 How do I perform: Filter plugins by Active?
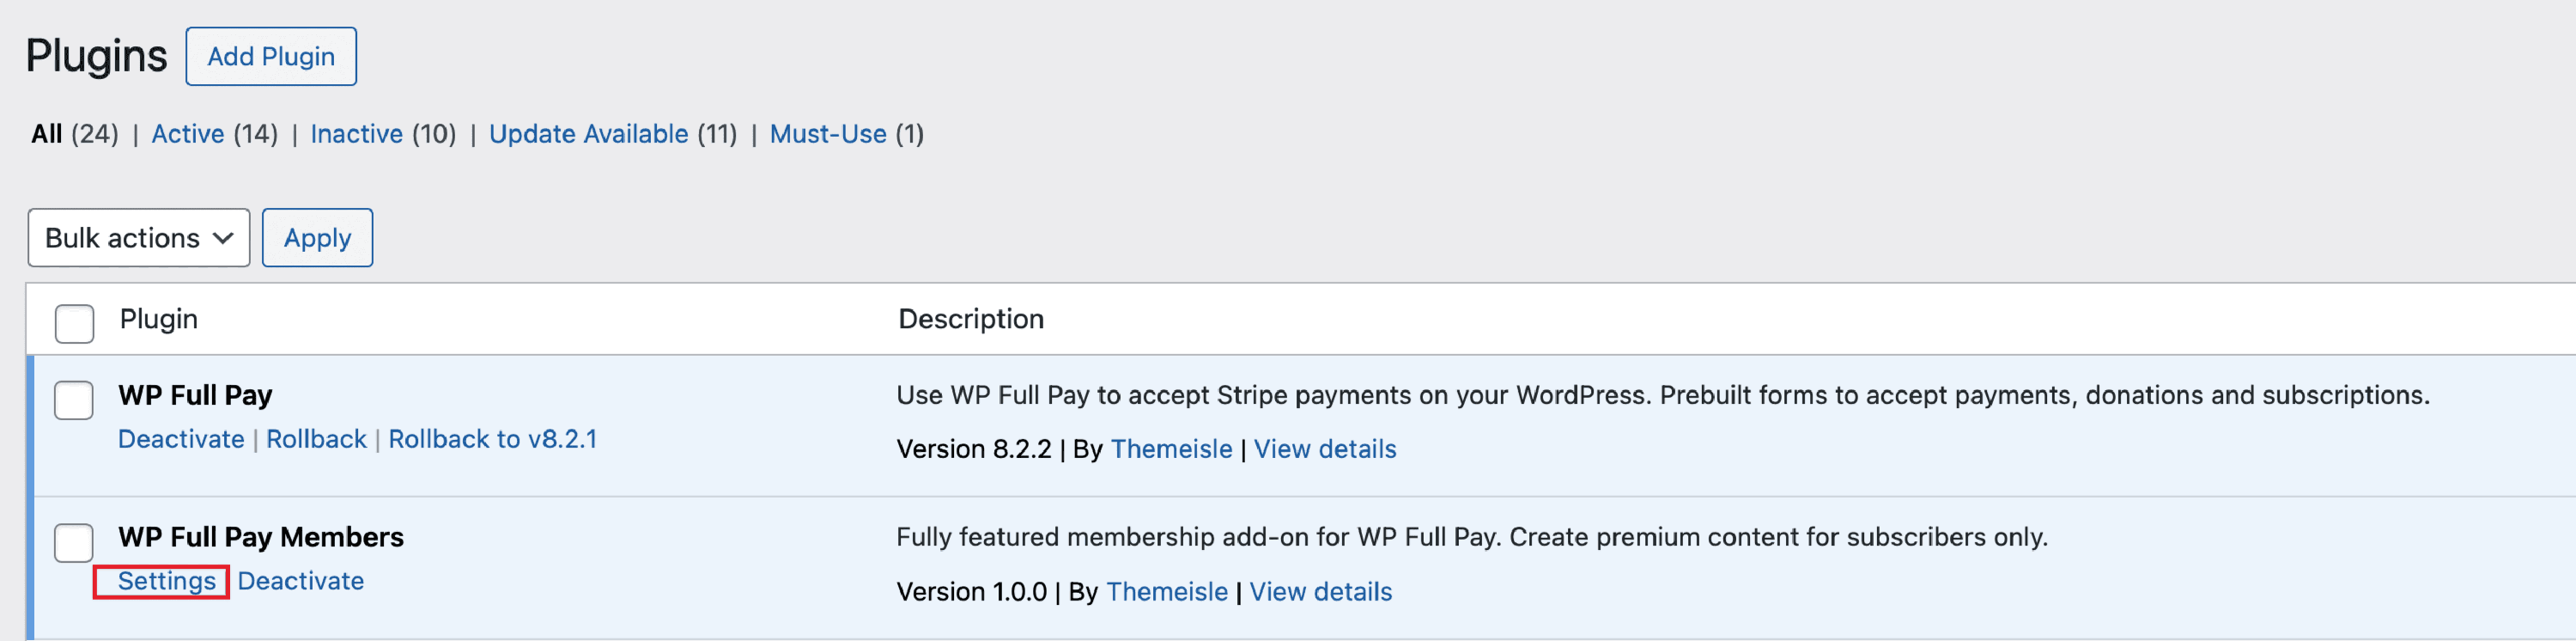tap(187, 134)
